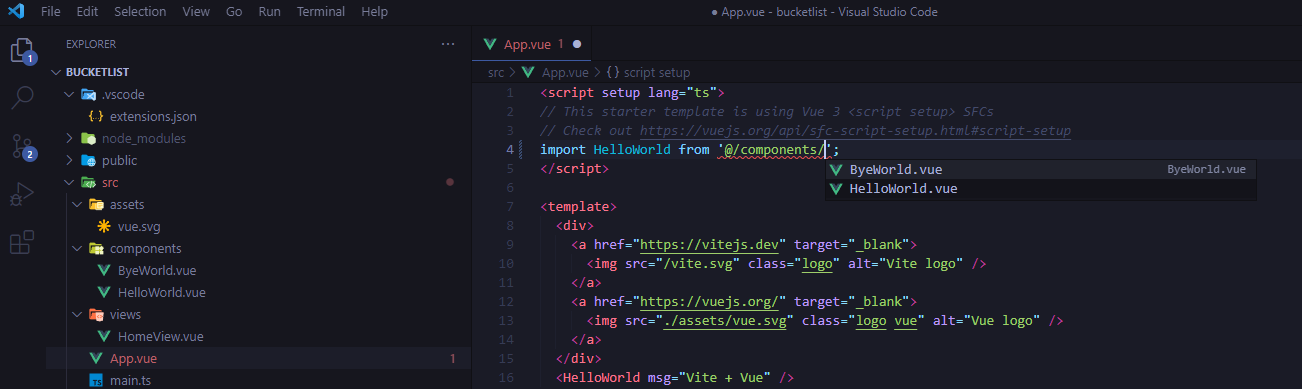This screenshot has height=389, width=1302.
Task: Open the Selection menu
Action: pyautogui.click(x=140, y=12)
